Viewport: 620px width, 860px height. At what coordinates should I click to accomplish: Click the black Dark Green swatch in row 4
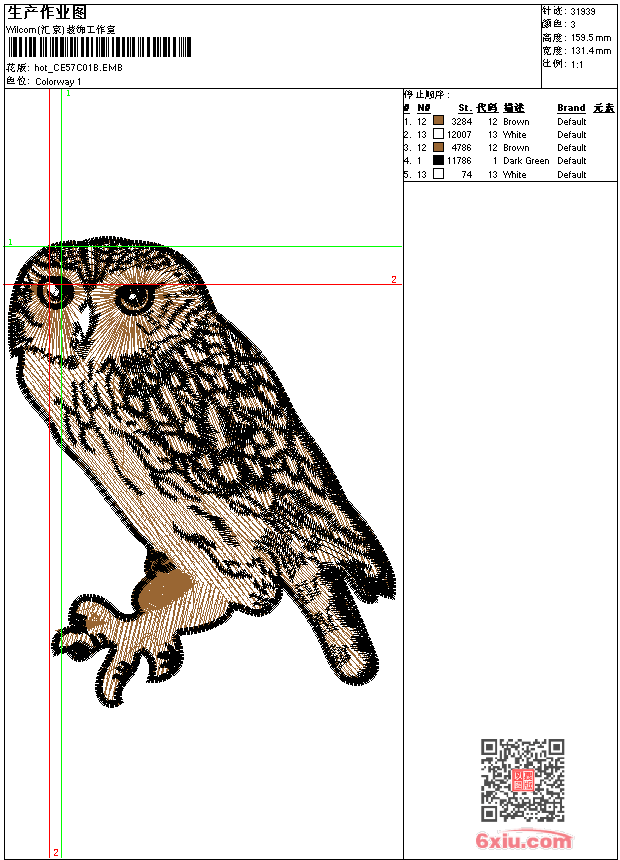click(438, 160)
